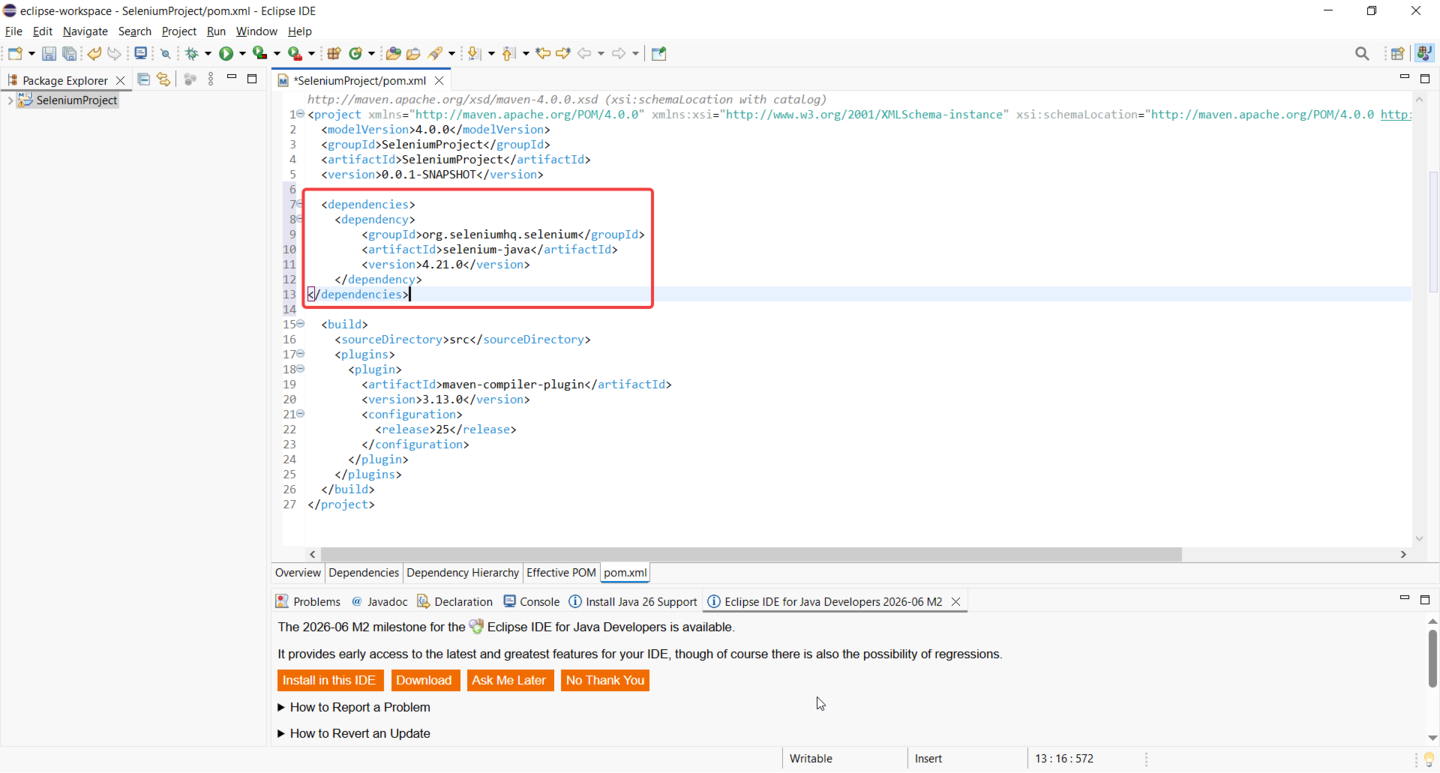Go to the previous annotation

508,53
